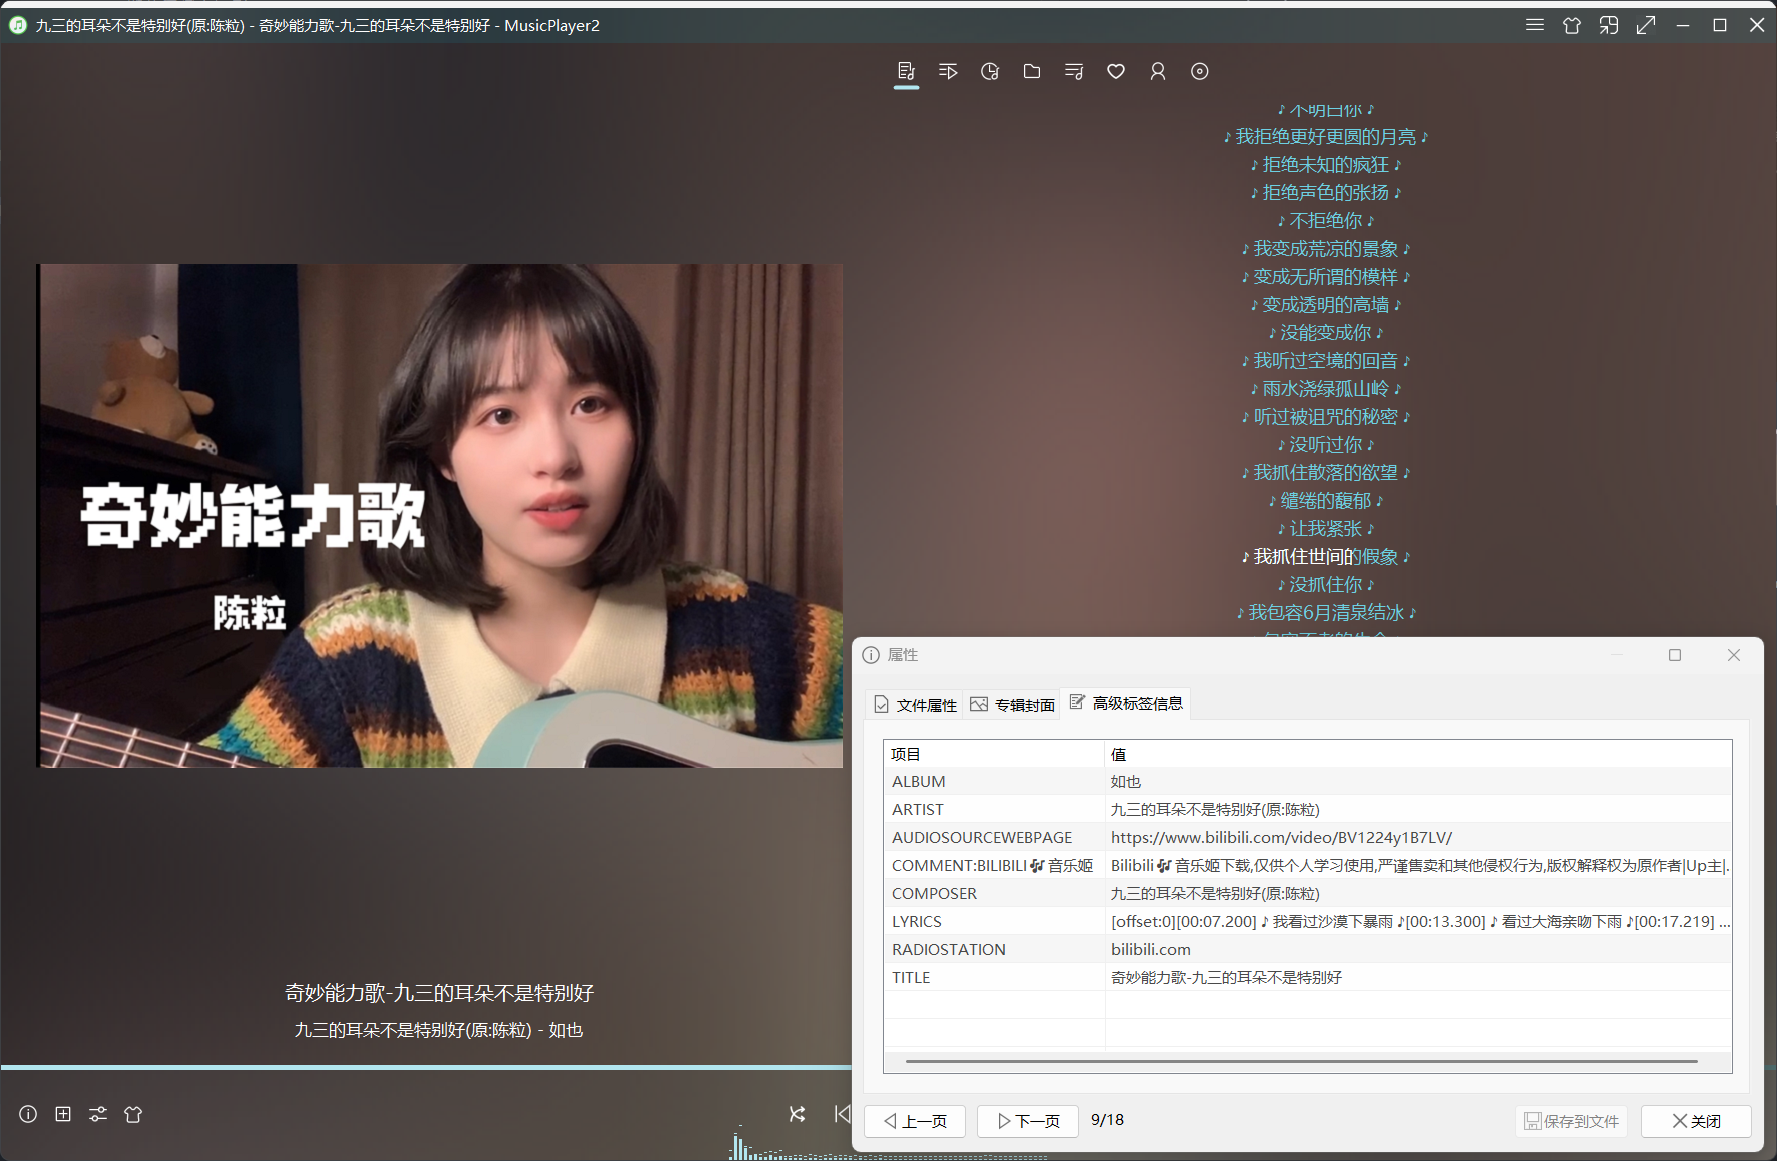The height and width of the screenshot is (1161, 1777).
Task: Click the plus-square icon at bottom left
Action: [63, 1114]
